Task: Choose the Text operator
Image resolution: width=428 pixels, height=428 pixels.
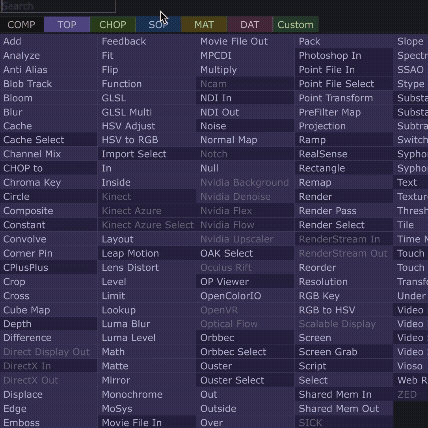Action: pos(411,183)
